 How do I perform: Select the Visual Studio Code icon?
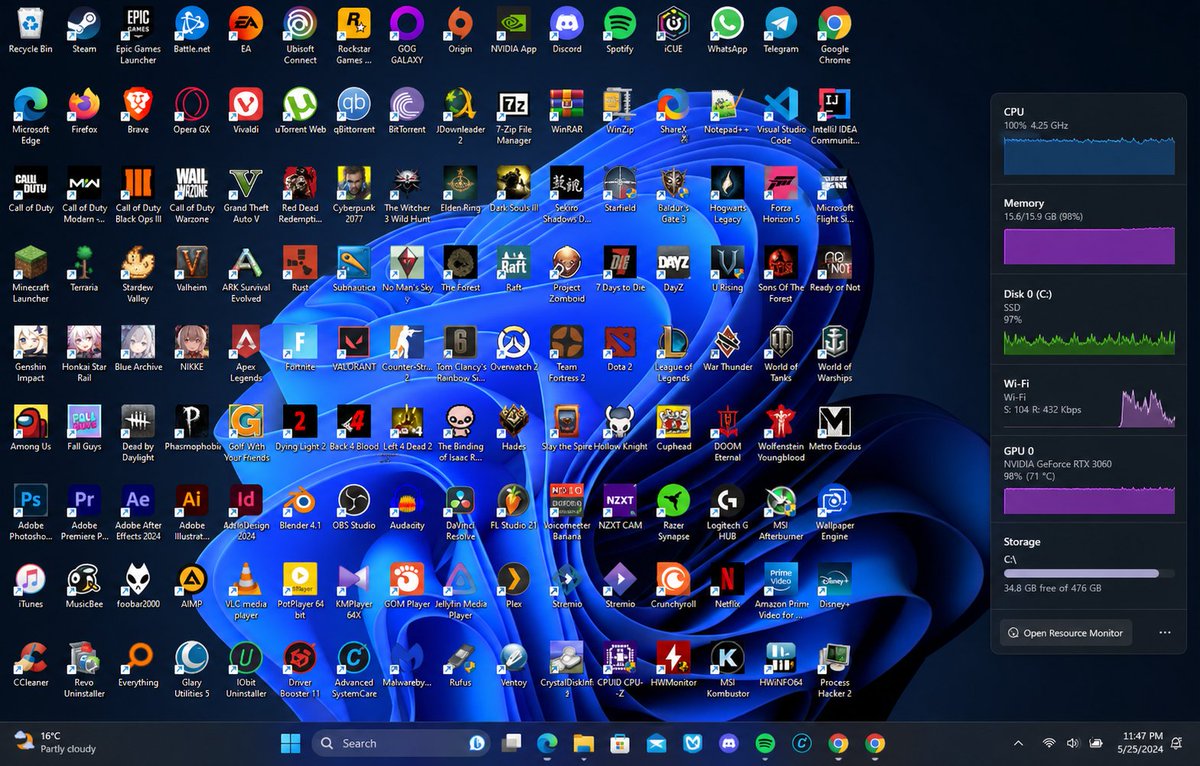pos(781,116)
